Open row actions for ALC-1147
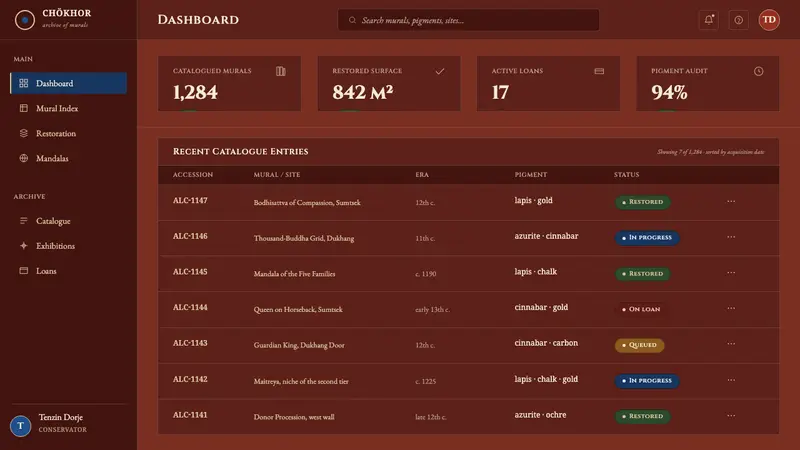This screenshot has width=800, height=450. 731,201
